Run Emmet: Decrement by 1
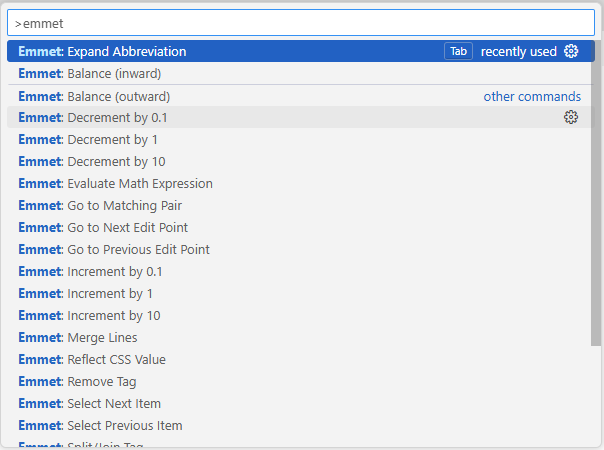This screenshot has width=604, height=450. coord(301,139)
